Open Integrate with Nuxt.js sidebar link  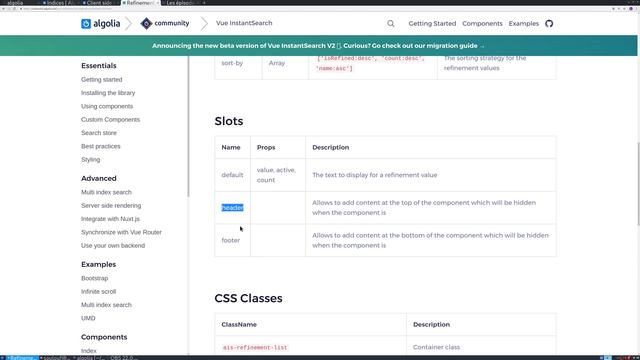[x=110, y=219]
